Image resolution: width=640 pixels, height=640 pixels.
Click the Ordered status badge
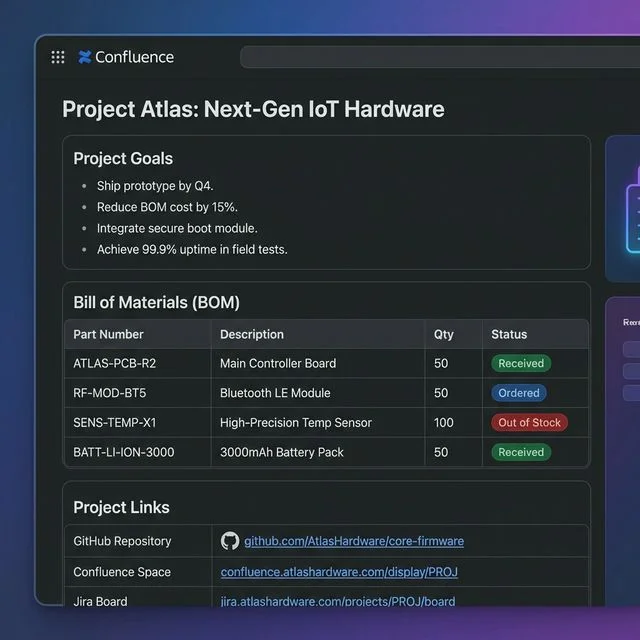tap(519, 393)
